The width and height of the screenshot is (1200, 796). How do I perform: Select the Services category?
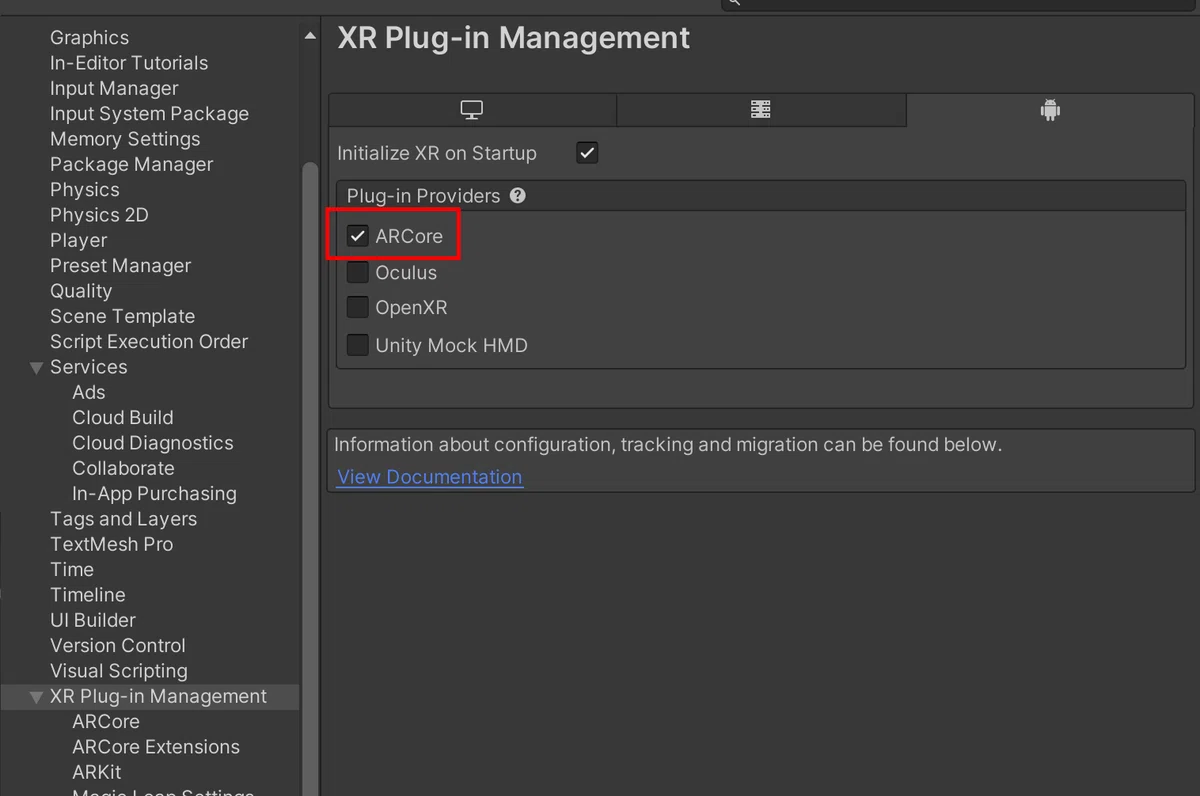tap(88, 367)
